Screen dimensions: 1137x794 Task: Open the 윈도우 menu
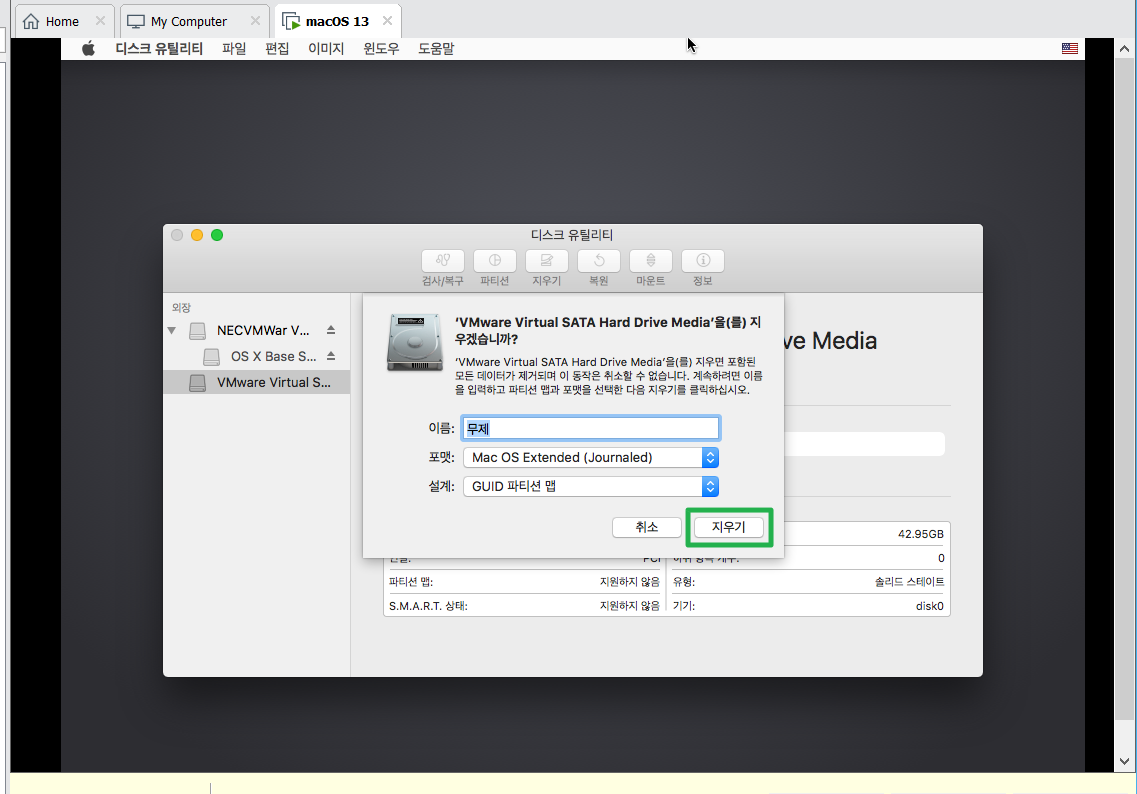(381, 49)
